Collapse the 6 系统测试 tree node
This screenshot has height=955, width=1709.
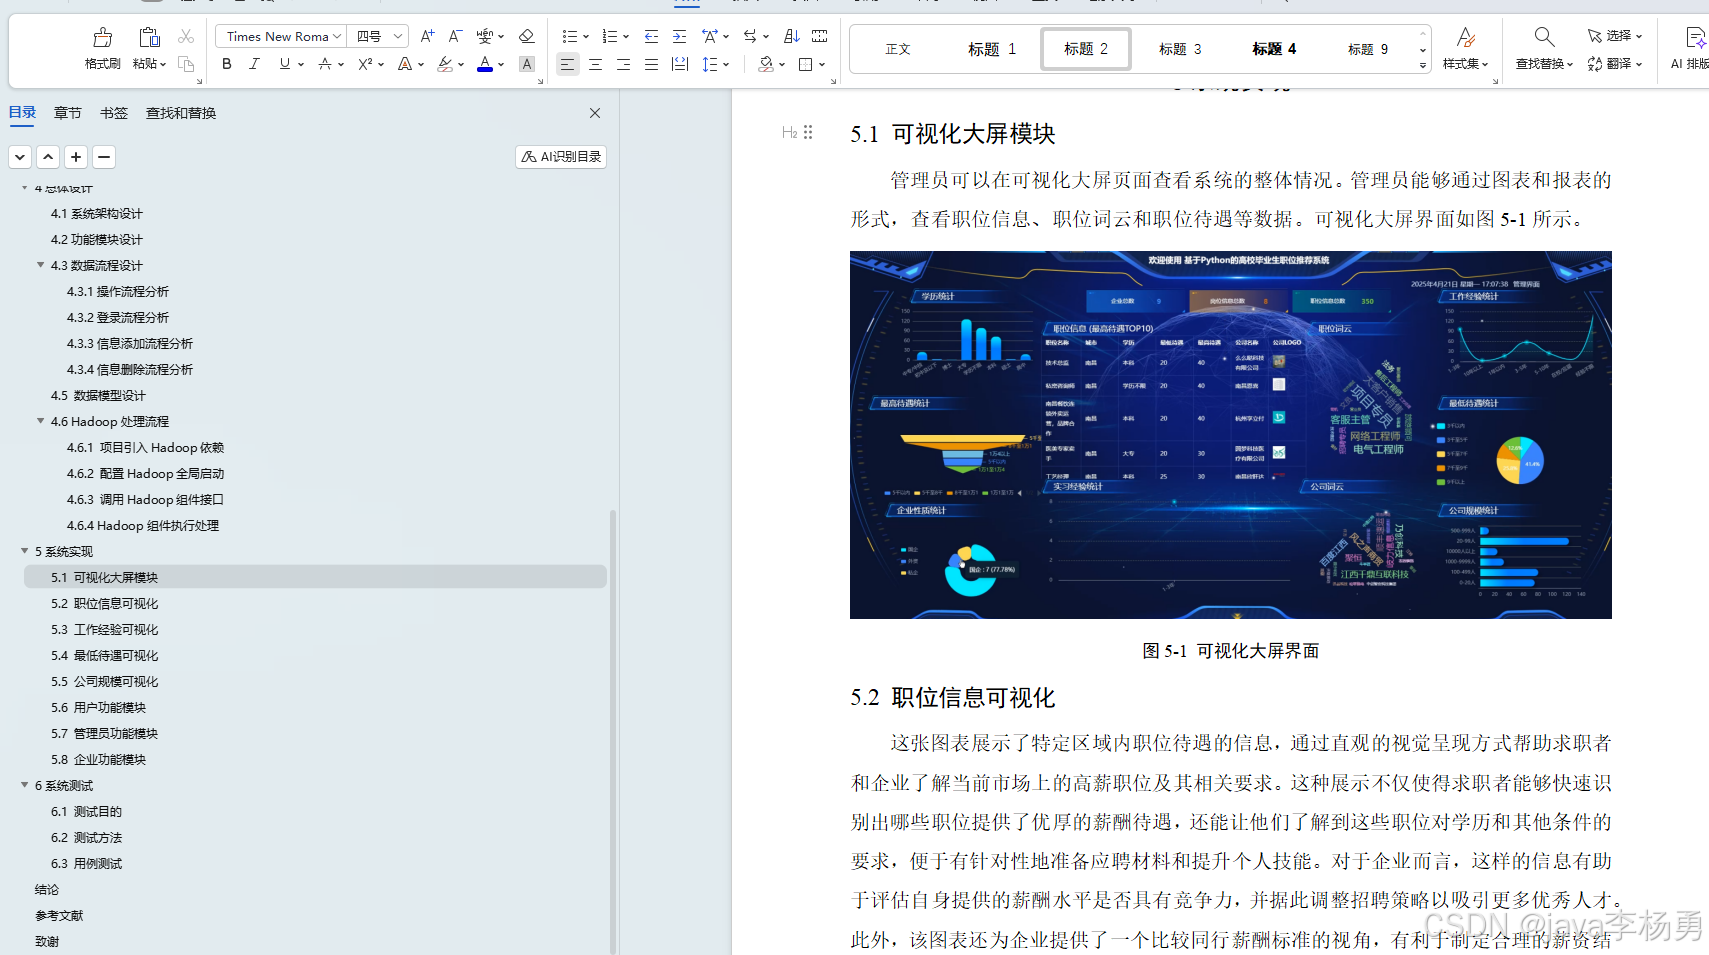(25, 785)
